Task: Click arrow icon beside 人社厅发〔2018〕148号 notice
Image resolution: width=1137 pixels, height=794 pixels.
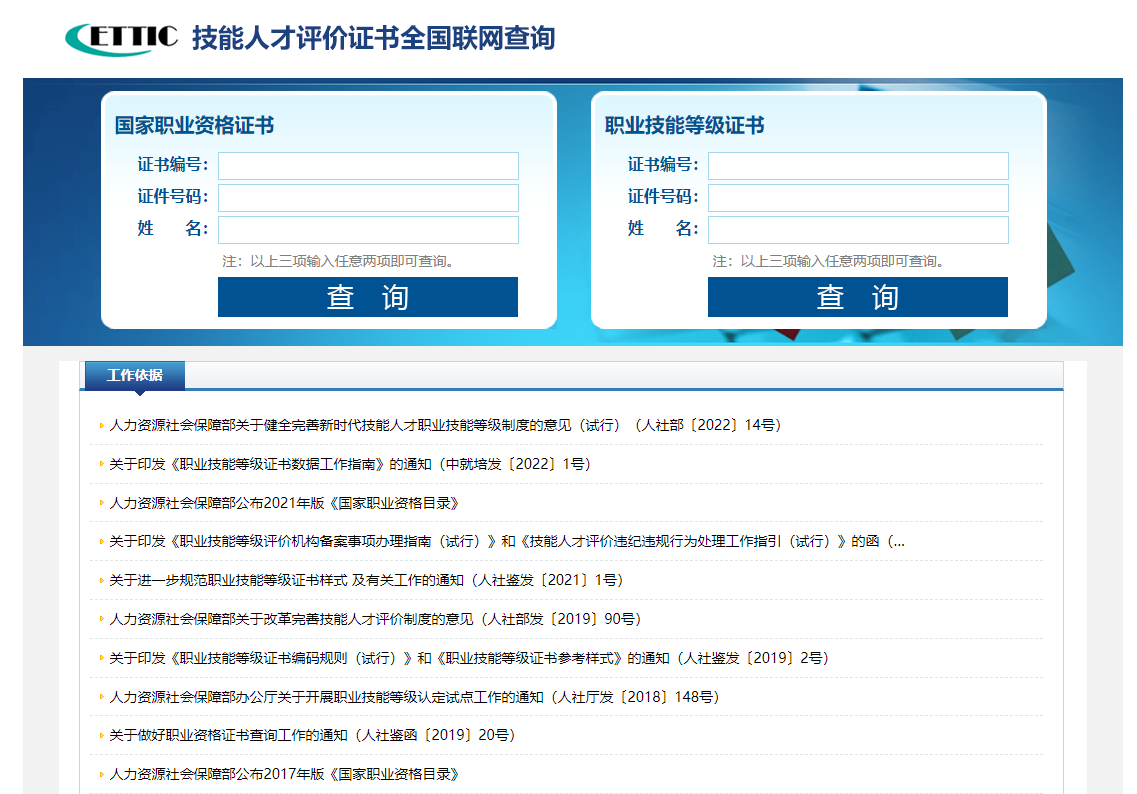Action: (100, 697)
